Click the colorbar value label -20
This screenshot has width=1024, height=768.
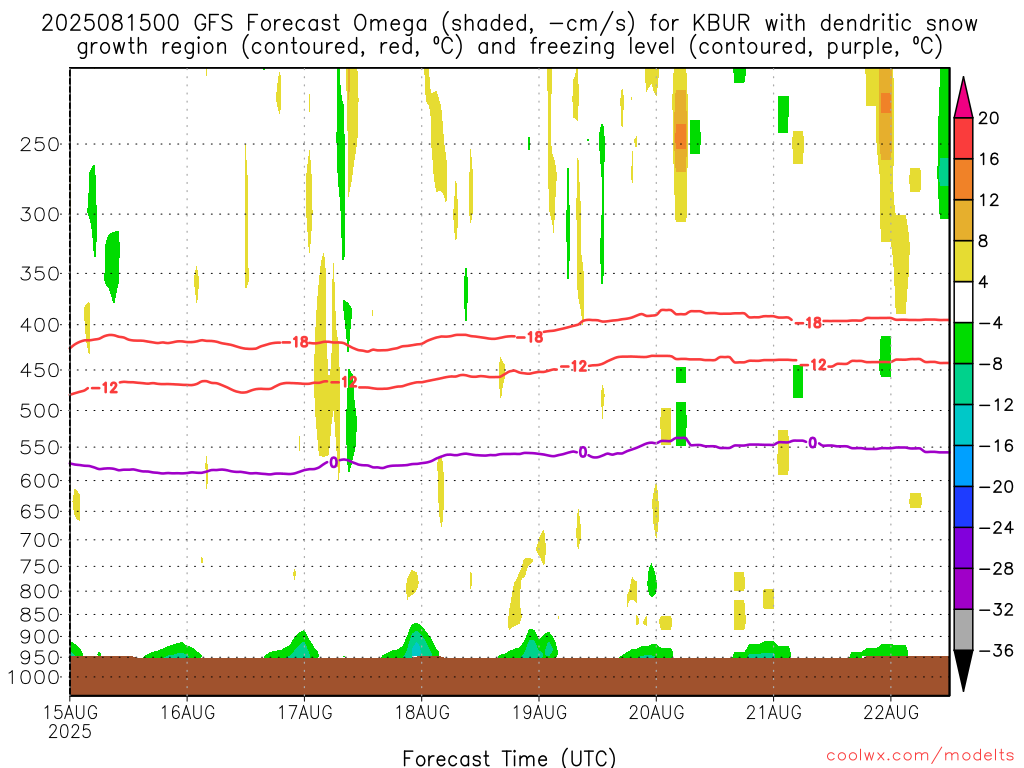[x=996, y=487]
